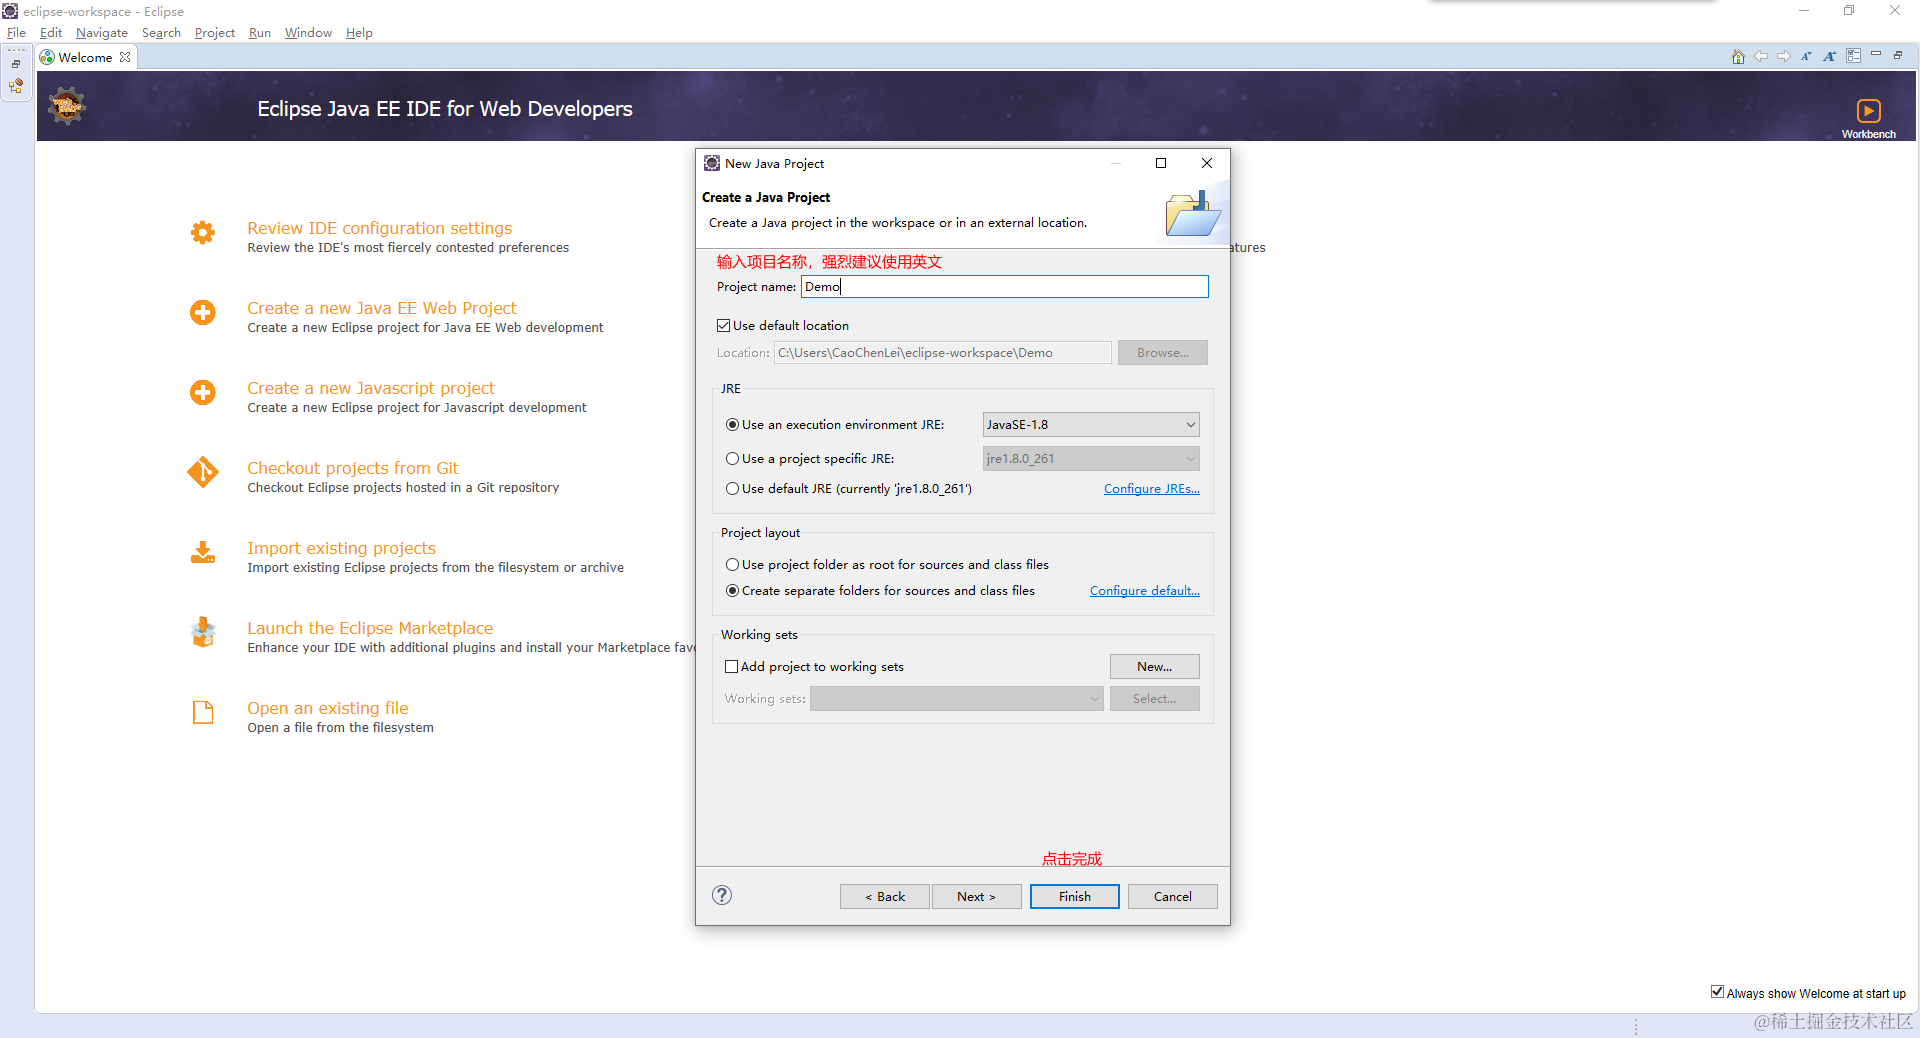Open the Edit menu
The image size is (1920, 1038).
(x=50, y=32)
